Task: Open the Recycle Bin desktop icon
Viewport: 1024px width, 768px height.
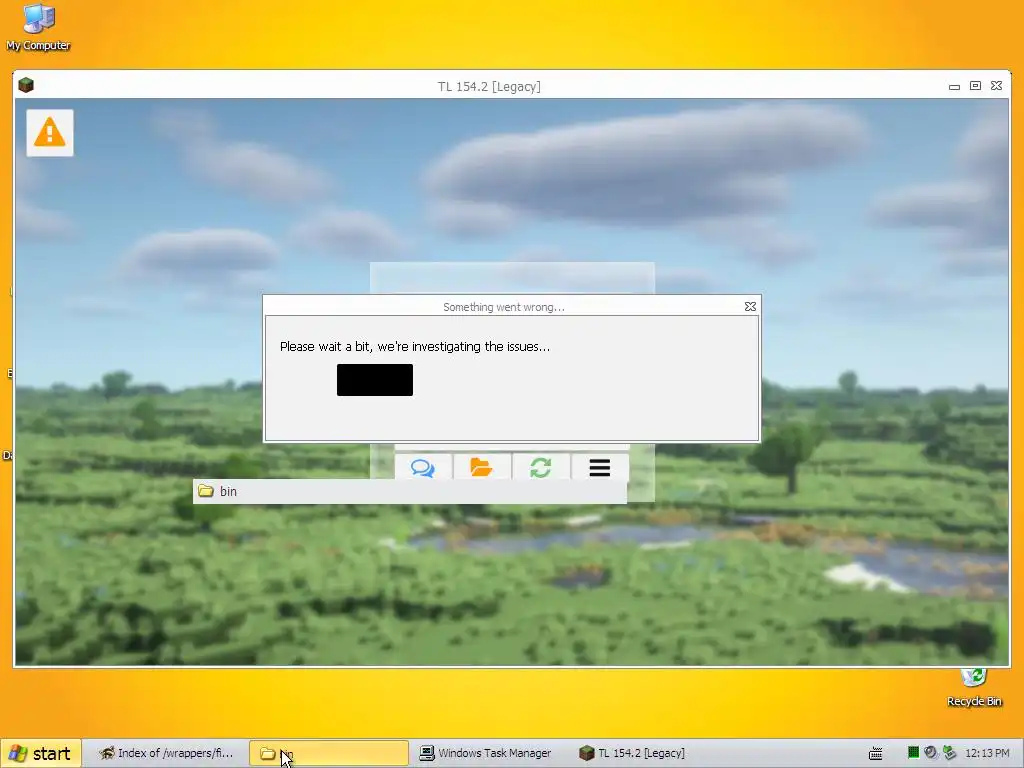Action: click(974, 688)
